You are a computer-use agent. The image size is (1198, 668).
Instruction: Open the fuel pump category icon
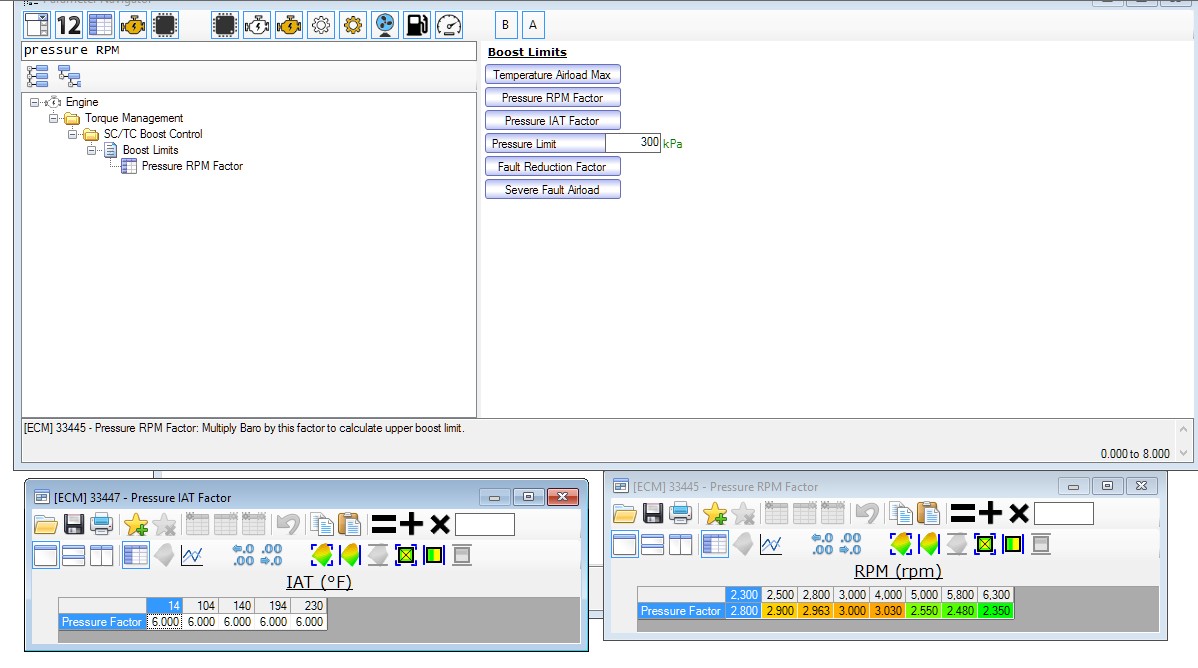coord(416,25)
